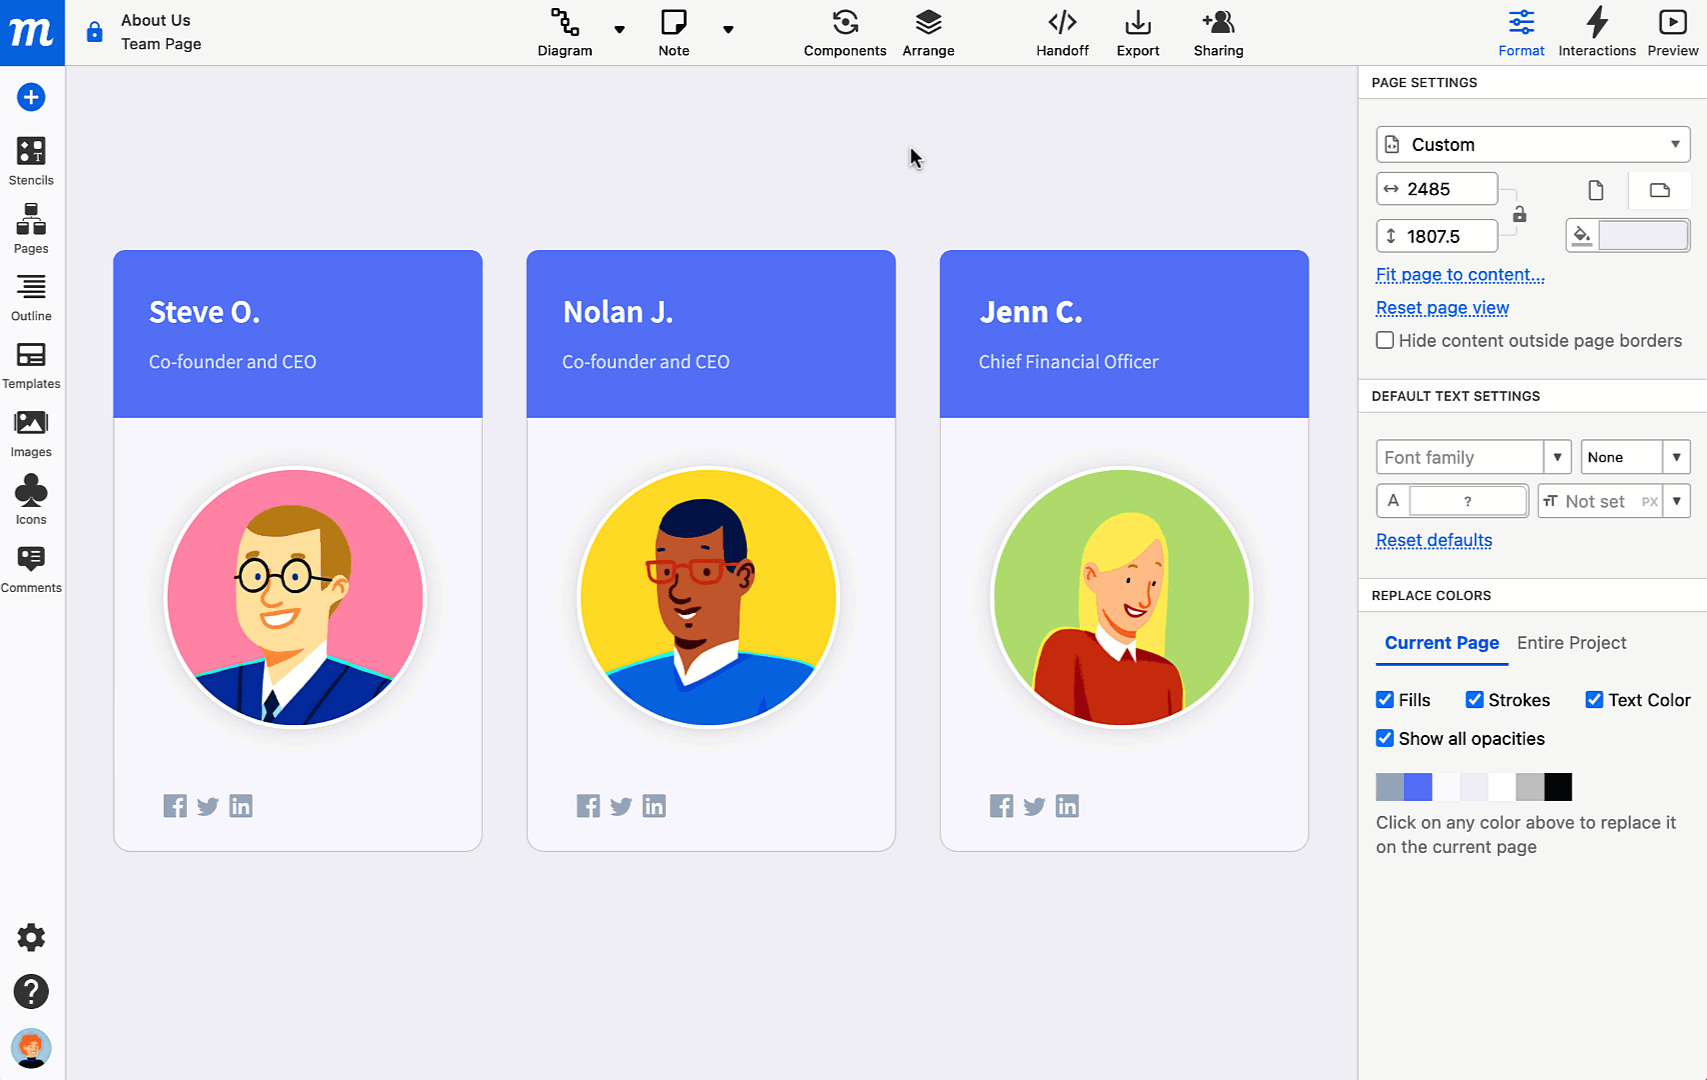Open the Stencils panel
This screenshot has height=1080, width=1707.
31,160
